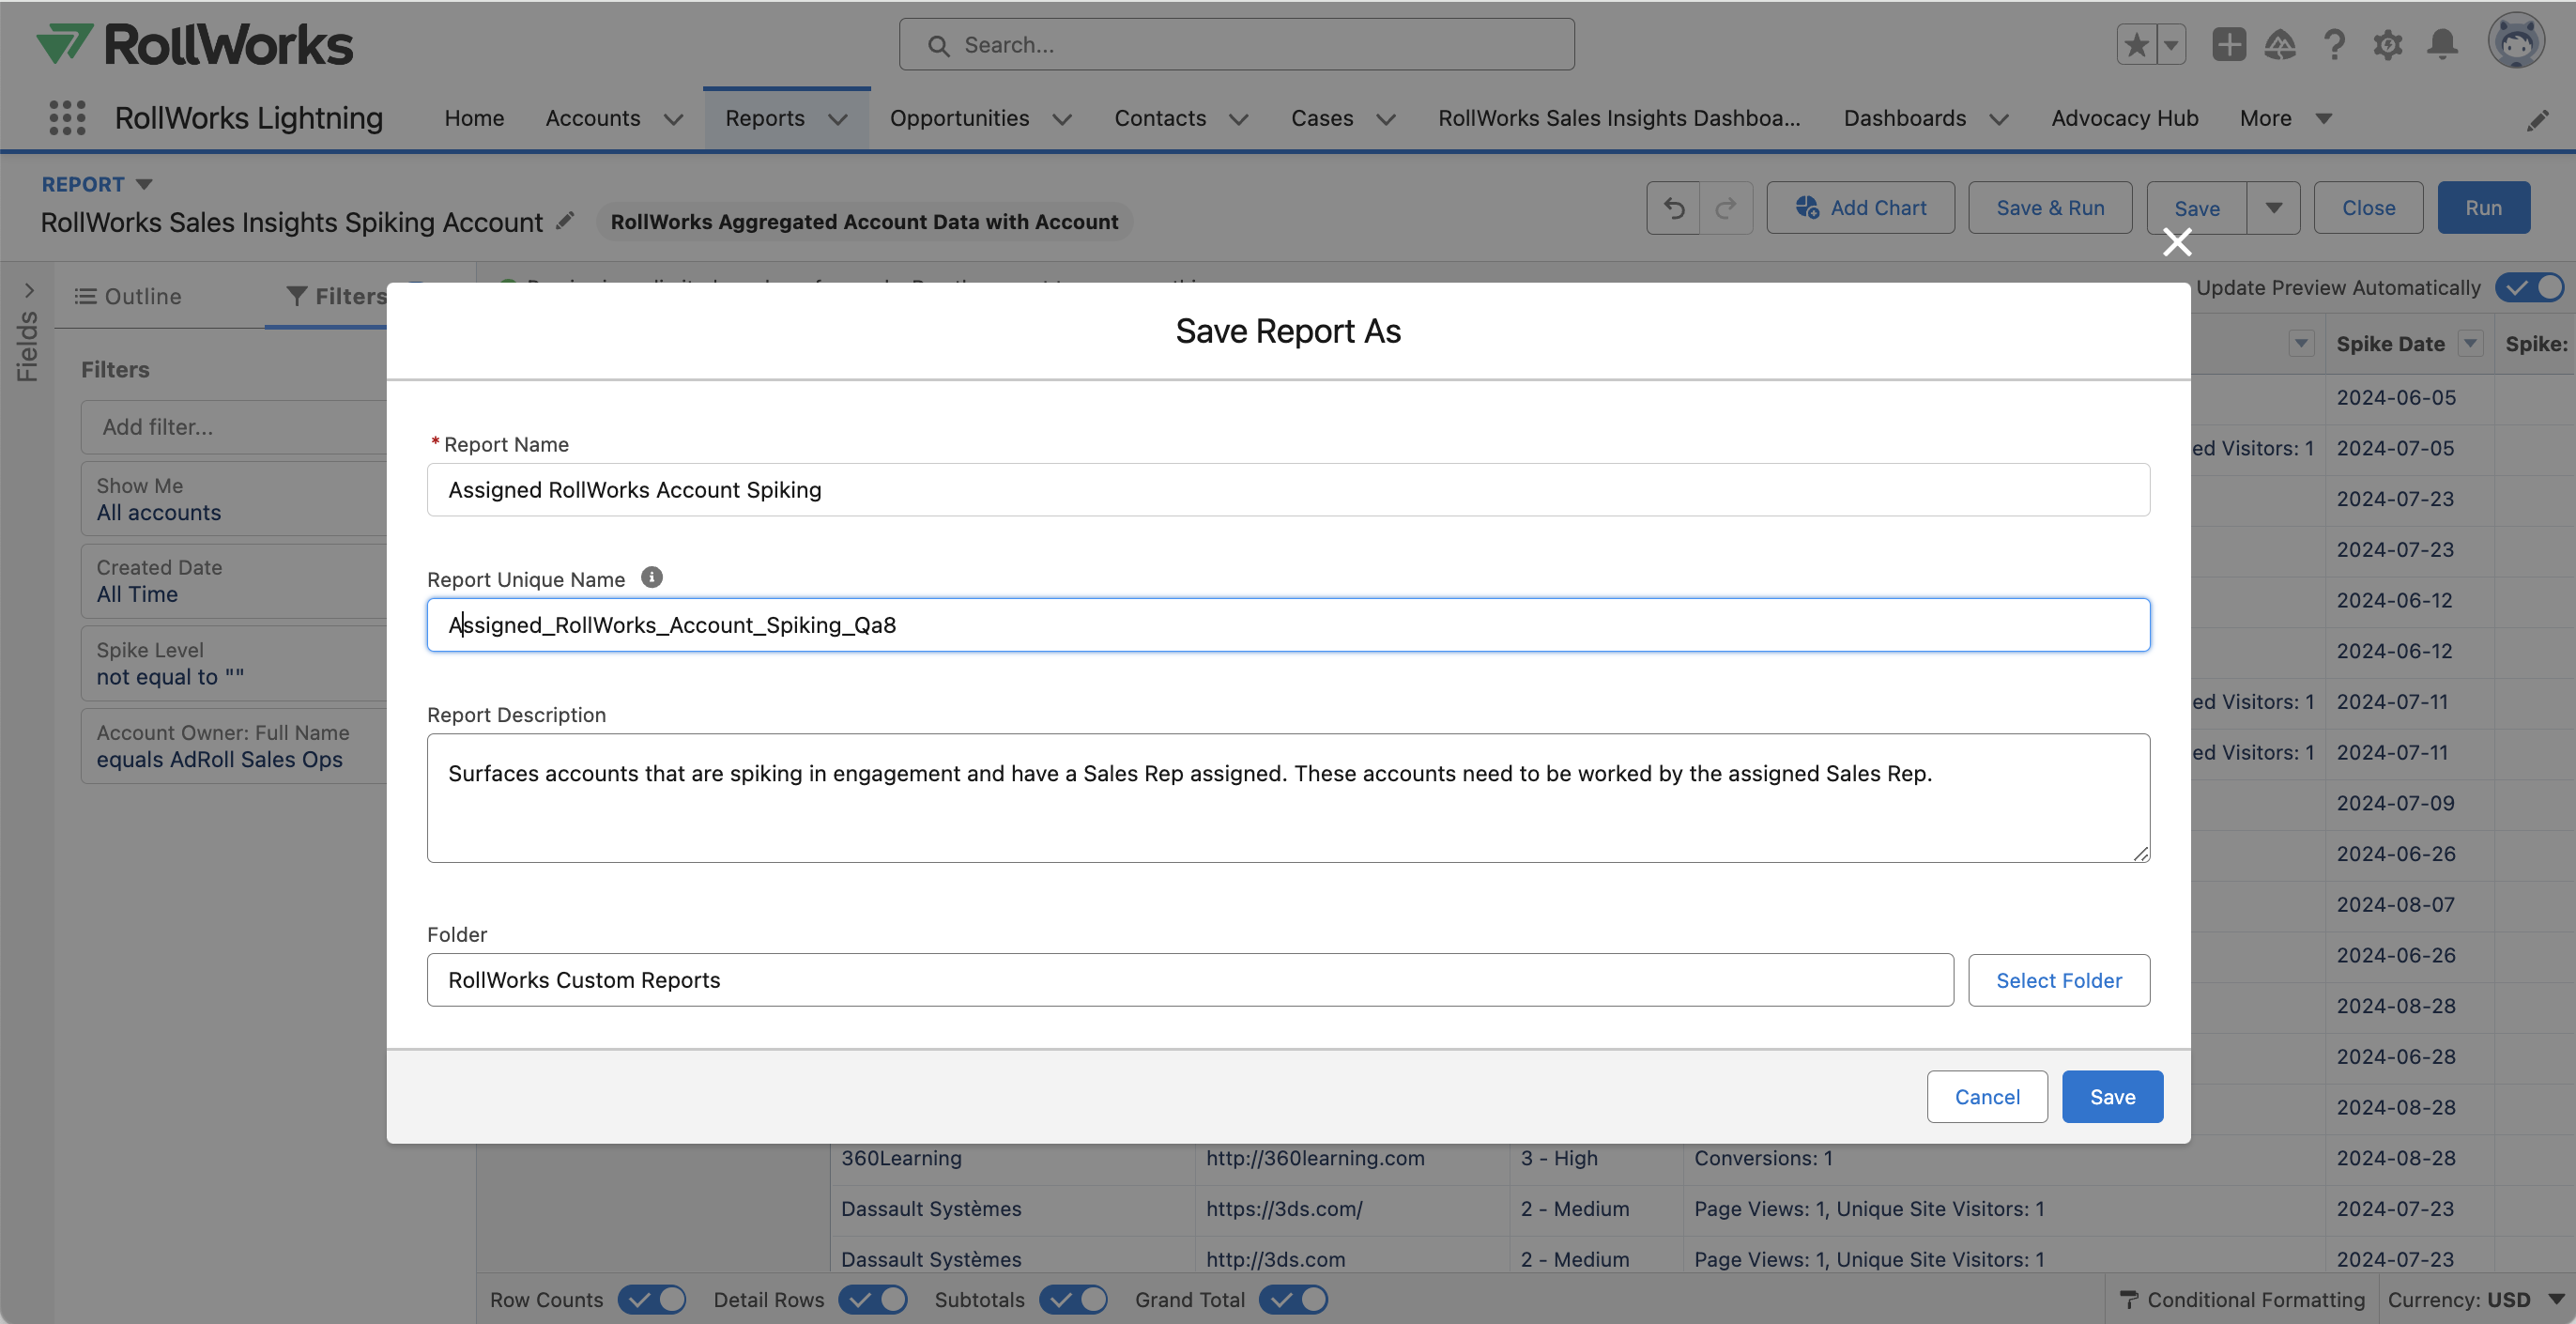Open the Accounts tab
2576x1324 pixels.
click(x=593, y=118)
